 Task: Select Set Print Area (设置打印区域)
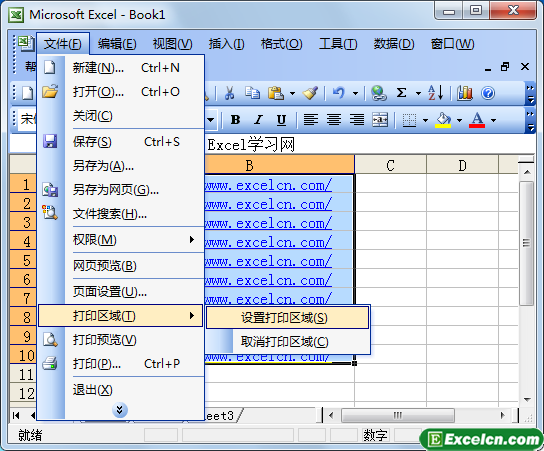(x=288, y=317)
